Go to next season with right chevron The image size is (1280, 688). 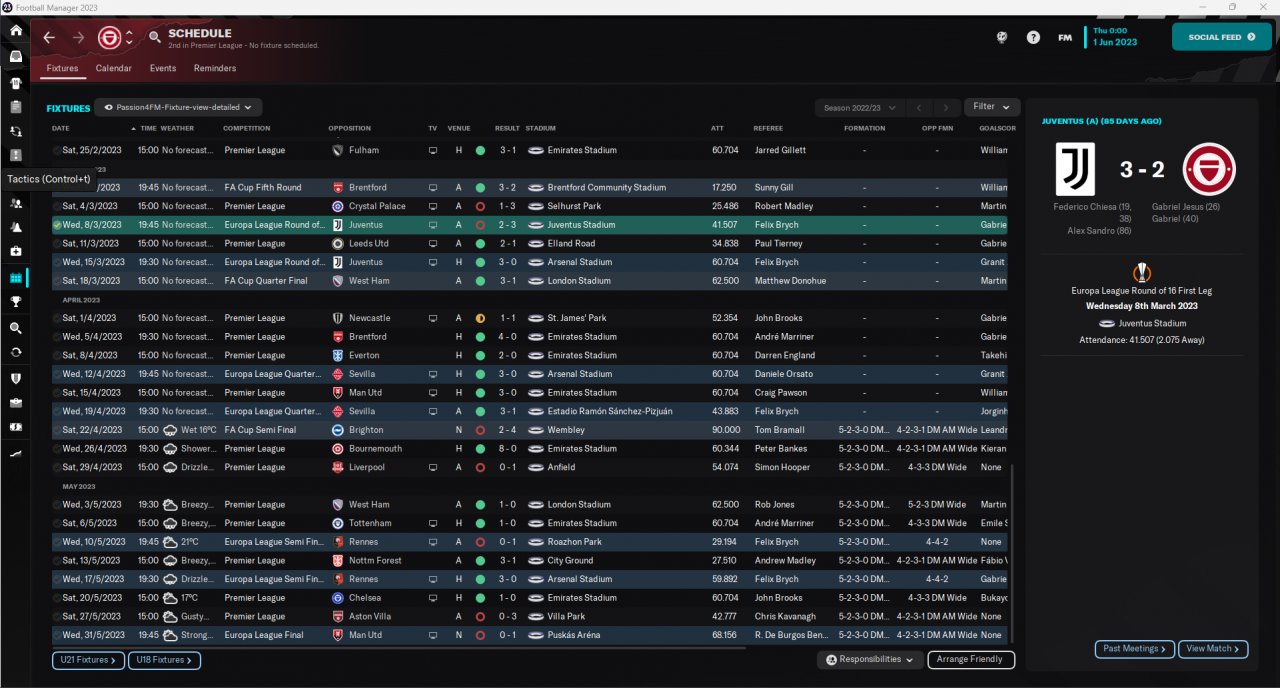tap(946, 107)
